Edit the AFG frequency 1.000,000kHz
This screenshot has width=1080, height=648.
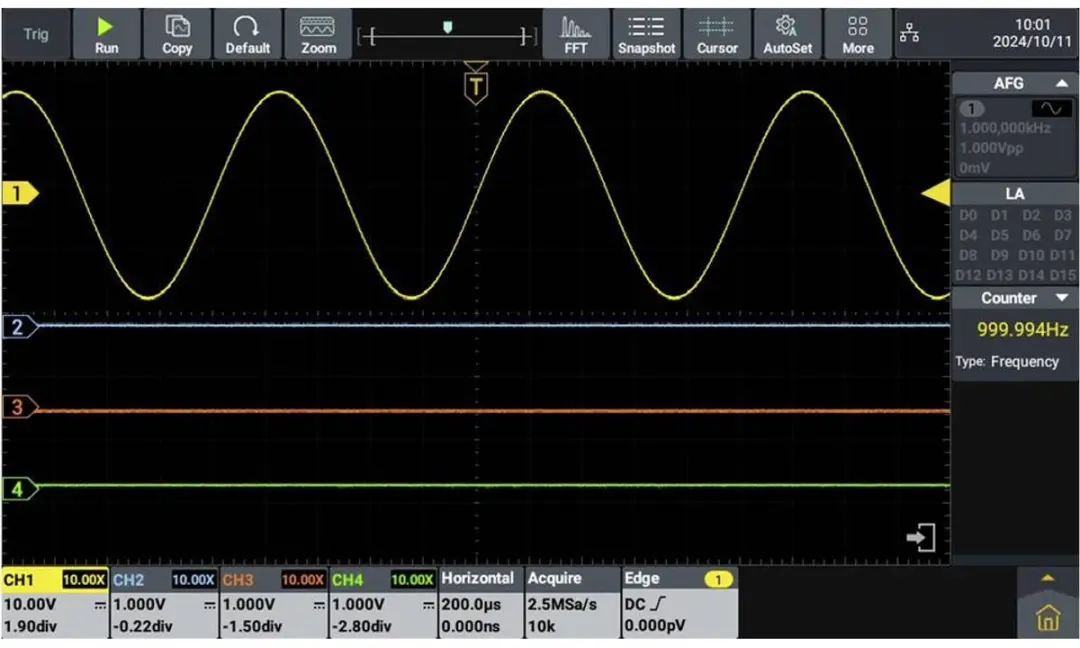point(1005,128)
